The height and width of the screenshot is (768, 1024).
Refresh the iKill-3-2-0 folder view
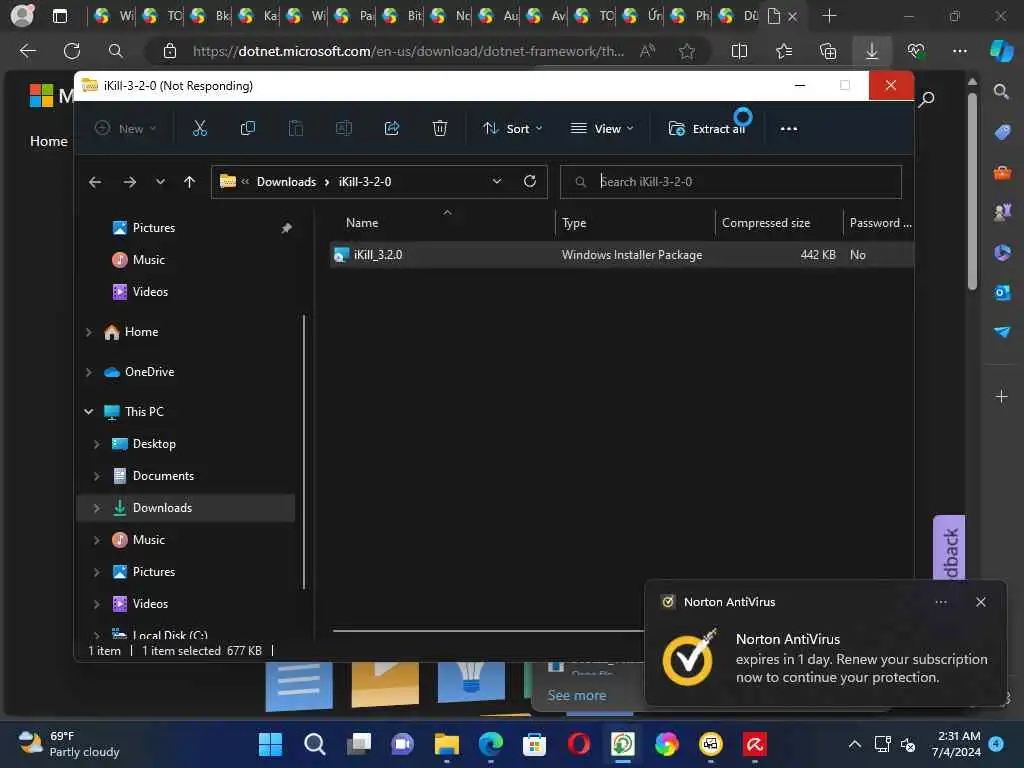click(x=530, y=182)
